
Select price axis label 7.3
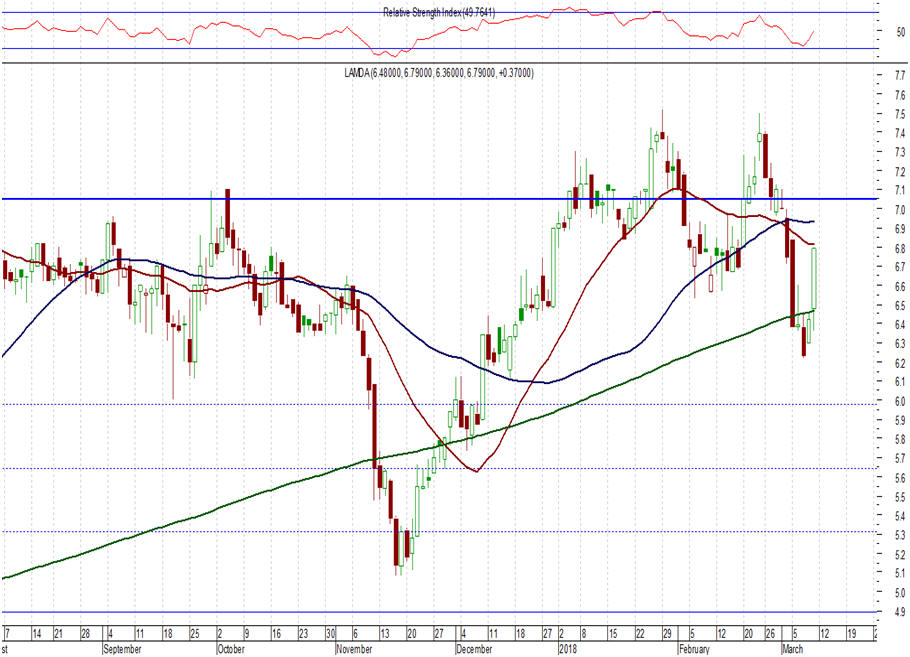click(x=900, y=152)
